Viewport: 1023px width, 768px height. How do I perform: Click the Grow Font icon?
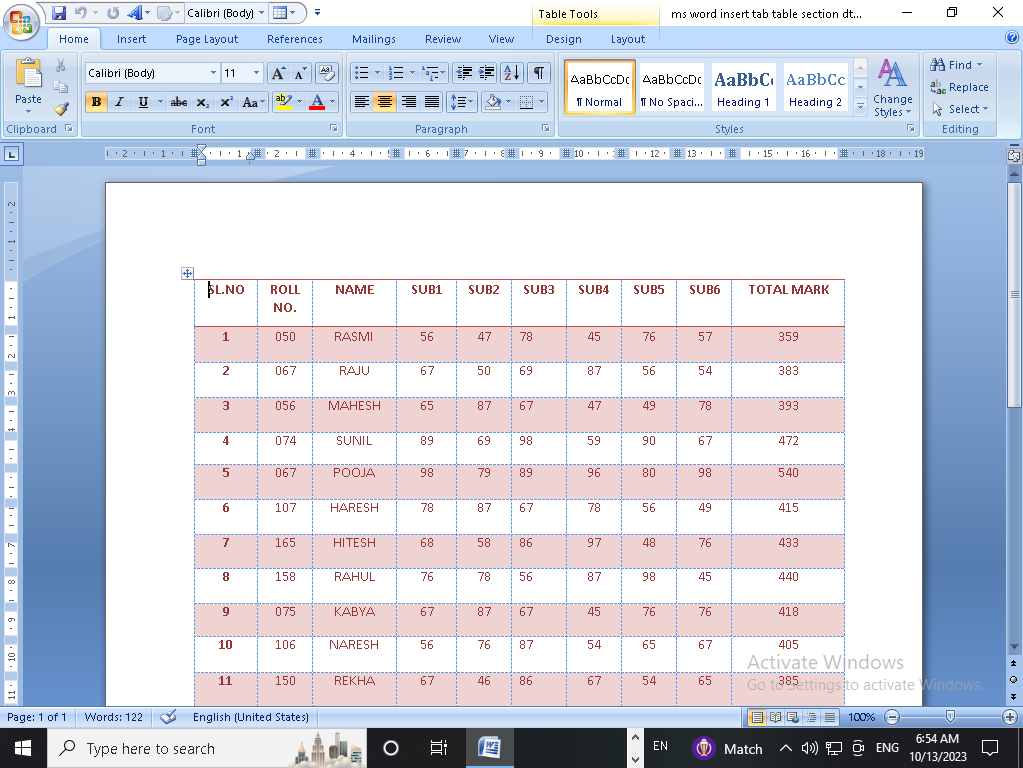(x=279, y=73)
